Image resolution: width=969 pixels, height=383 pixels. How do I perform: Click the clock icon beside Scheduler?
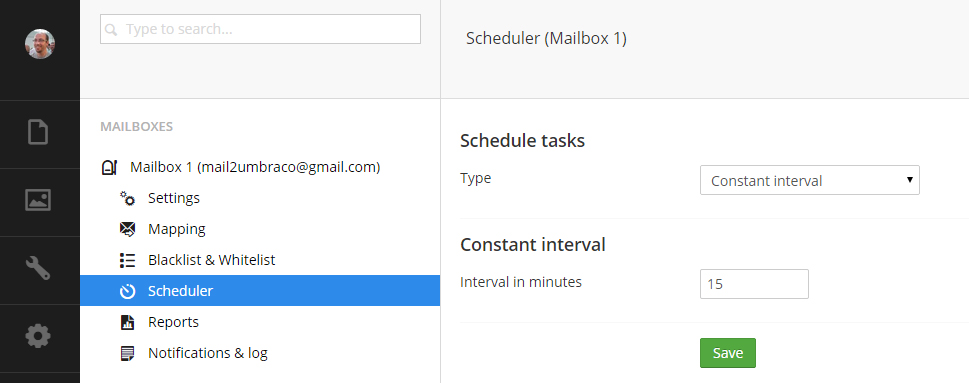pyautogui.click(x=127, y=291)
